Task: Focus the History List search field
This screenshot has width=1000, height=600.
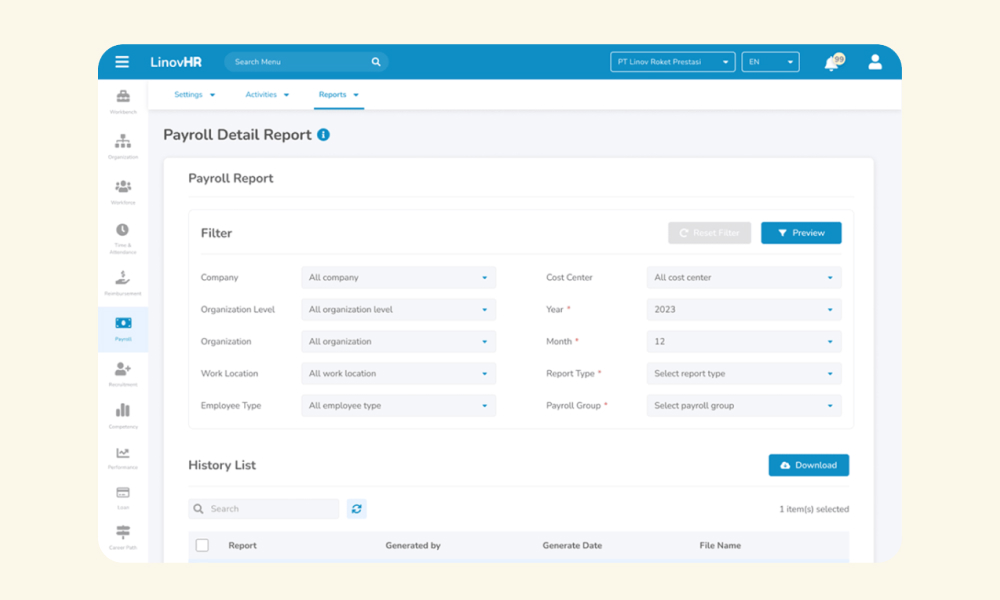Action: (263, 509)
